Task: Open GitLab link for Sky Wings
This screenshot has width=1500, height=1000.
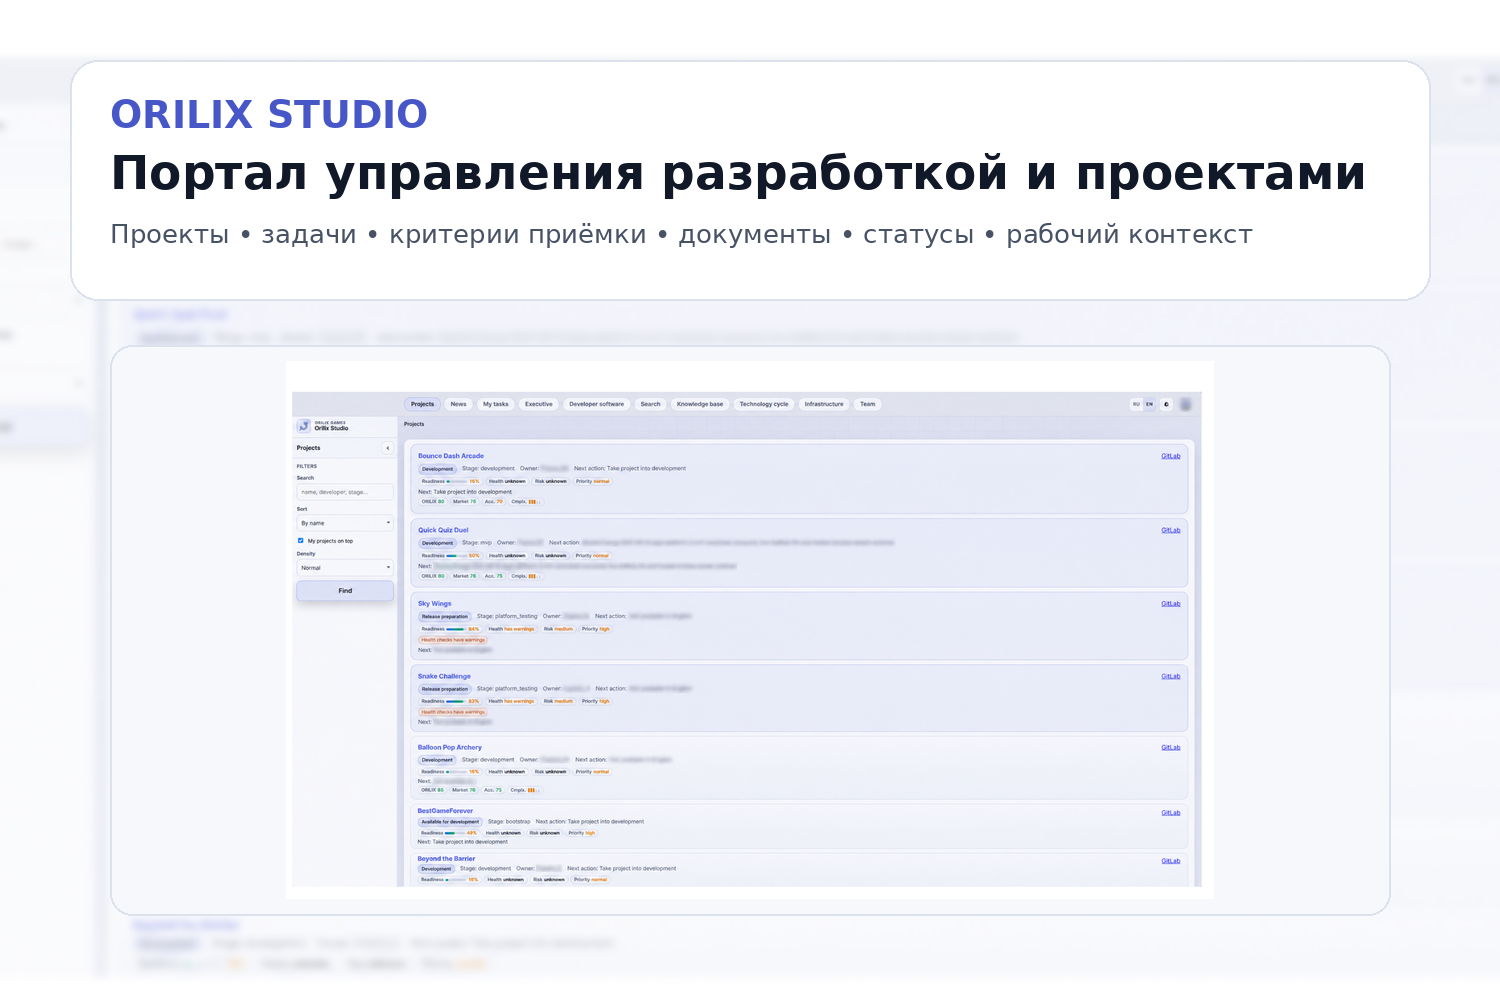Action: click(x=1171, y=604)
